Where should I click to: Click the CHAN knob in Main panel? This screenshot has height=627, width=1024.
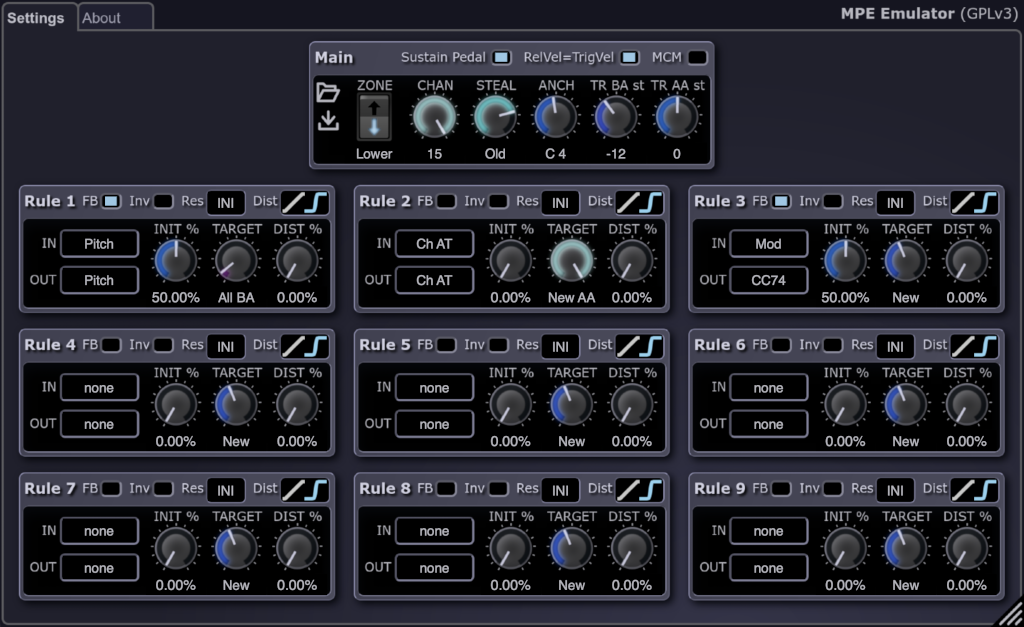coord(434,118)
